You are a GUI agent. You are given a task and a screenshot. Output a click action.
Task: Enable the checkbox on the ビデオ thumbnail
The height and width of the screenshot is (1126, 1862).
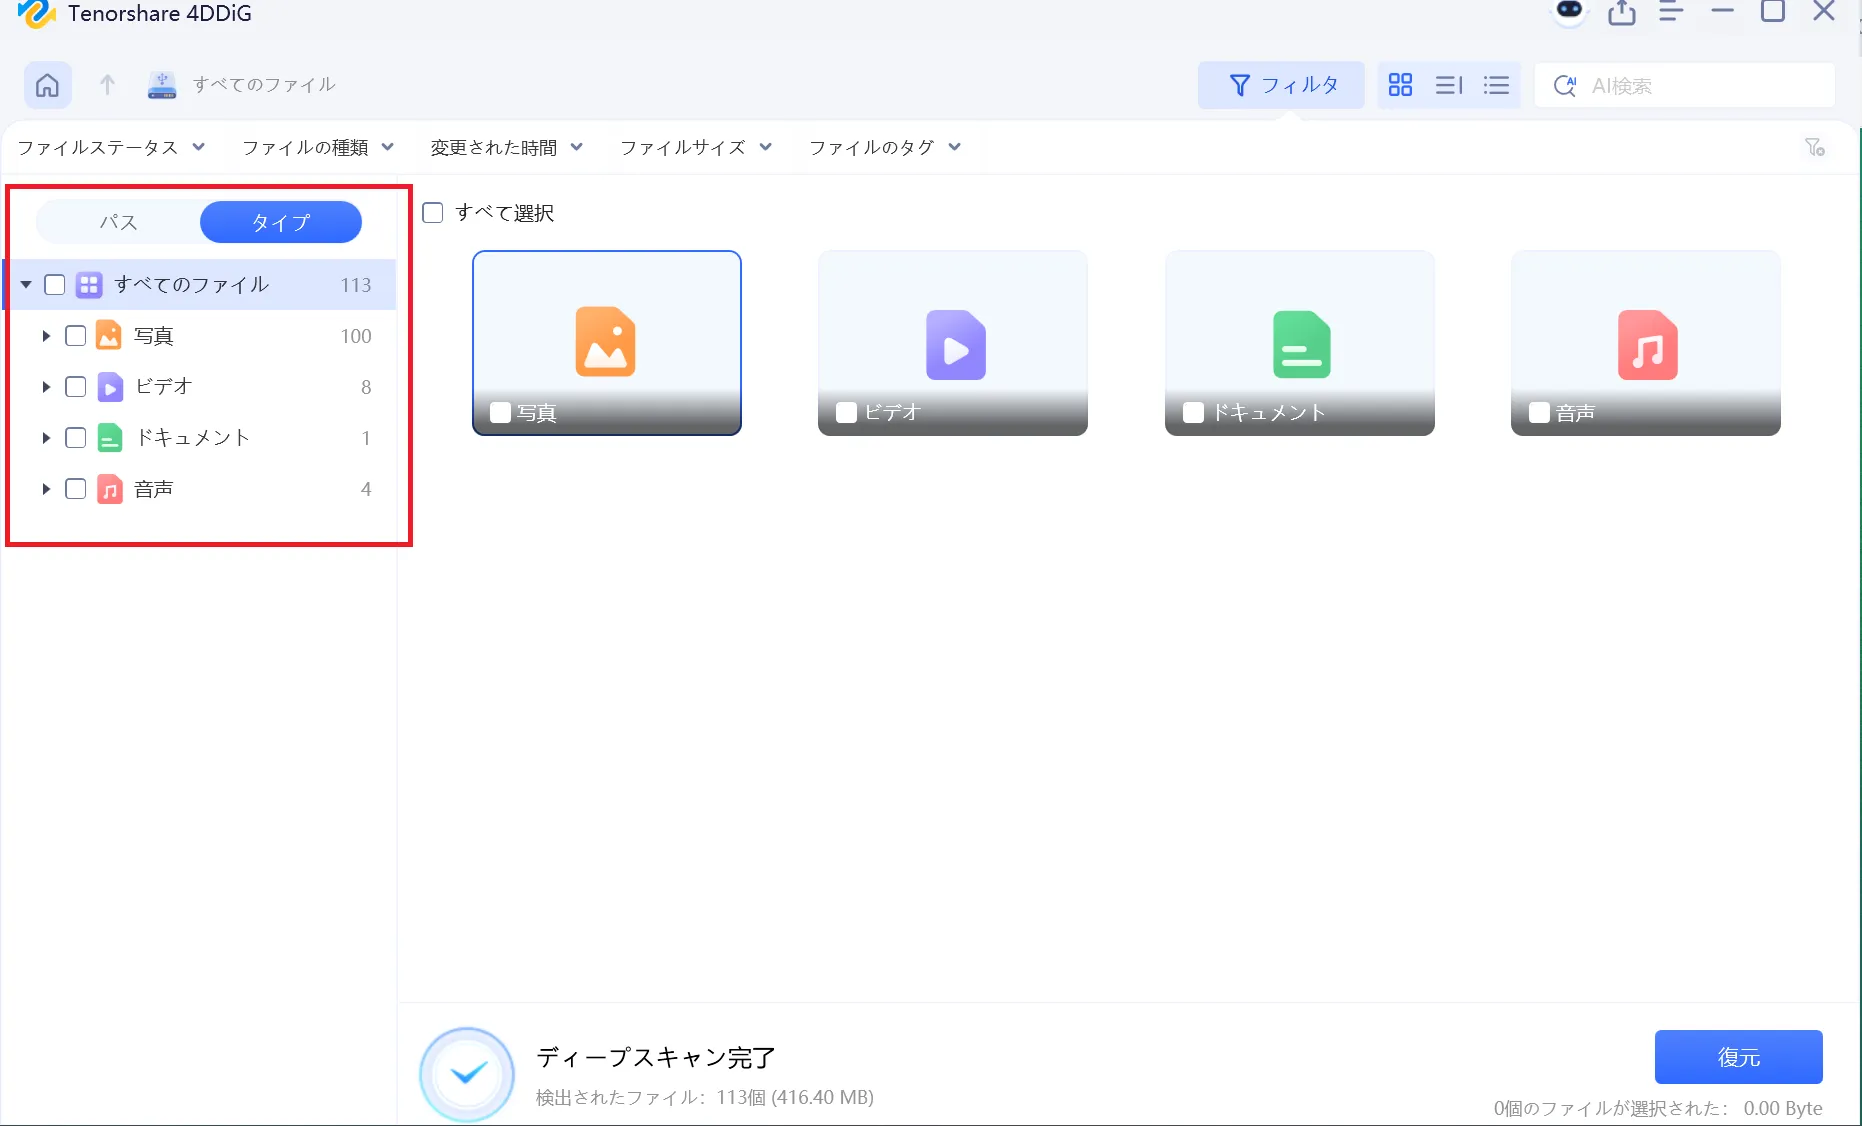coord(846,413)
